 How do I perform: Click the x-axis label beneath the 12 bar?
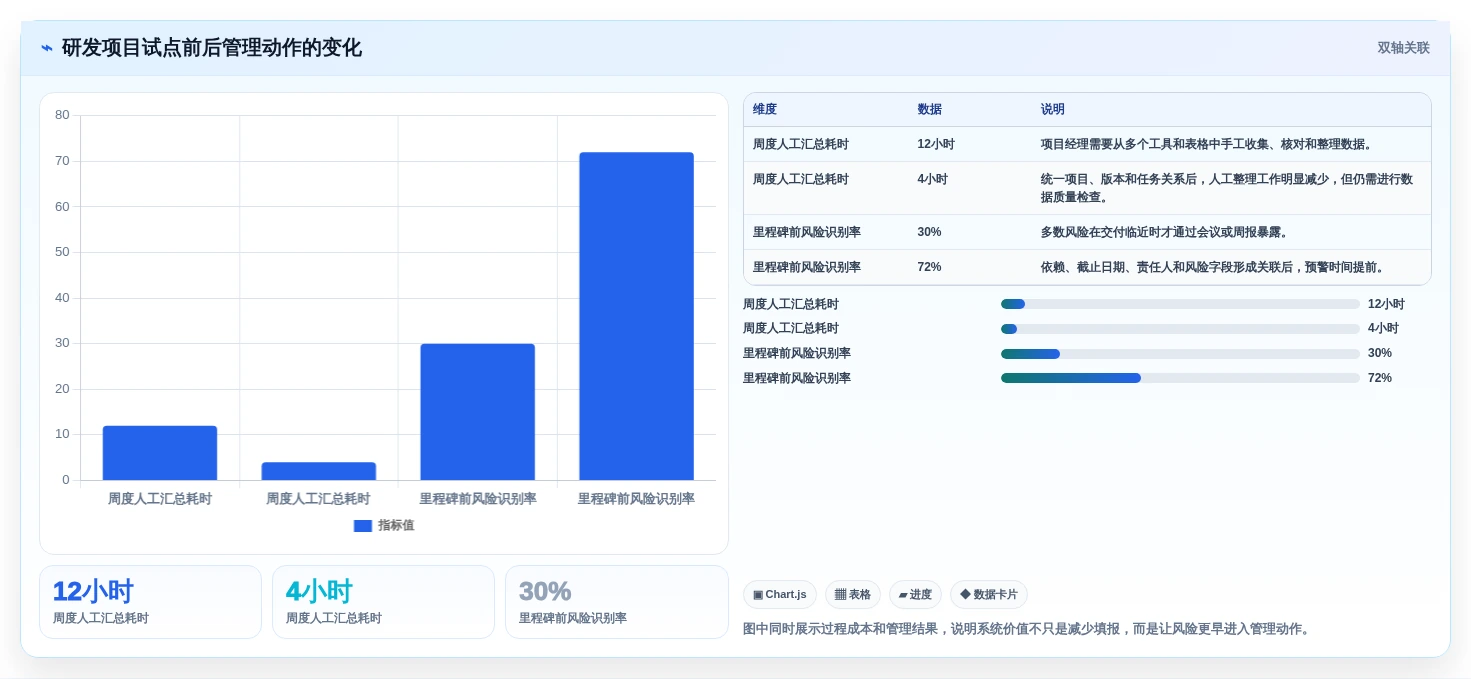(160, 499)
